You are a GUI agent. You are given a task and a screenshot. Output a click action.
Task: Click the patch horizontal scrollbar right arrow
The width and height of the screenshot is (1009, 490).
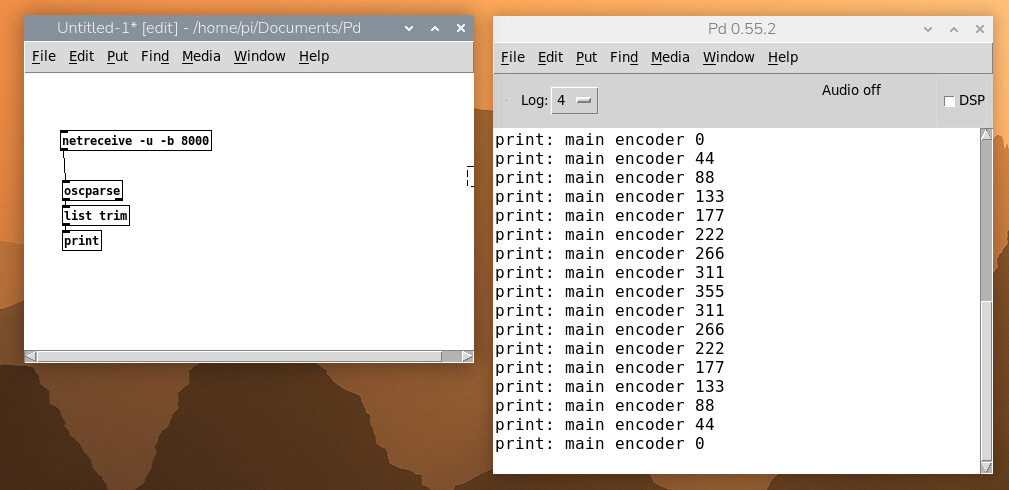[467, 356]
